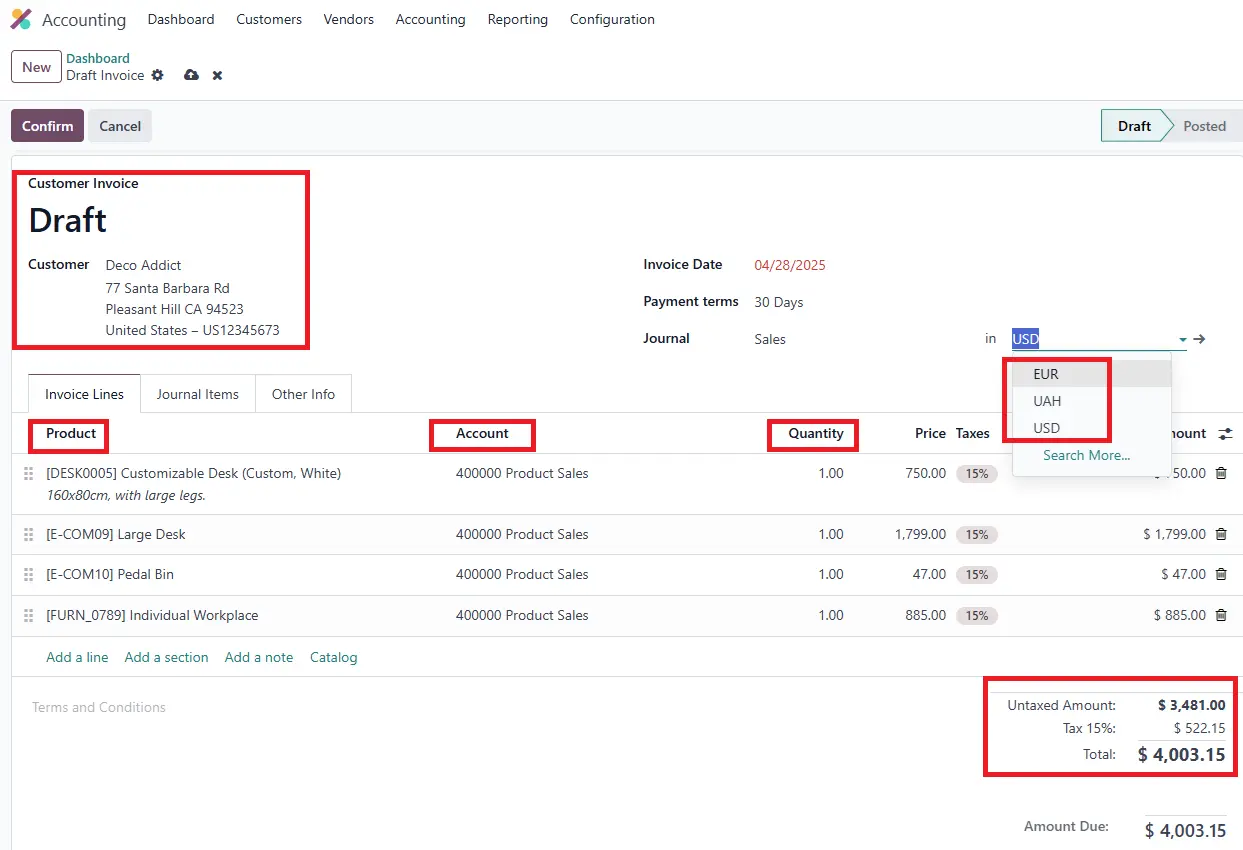This screenshot has width=1243, height=850.
Task: Switch to the Journal Items tab
Action: click(198, 394)
